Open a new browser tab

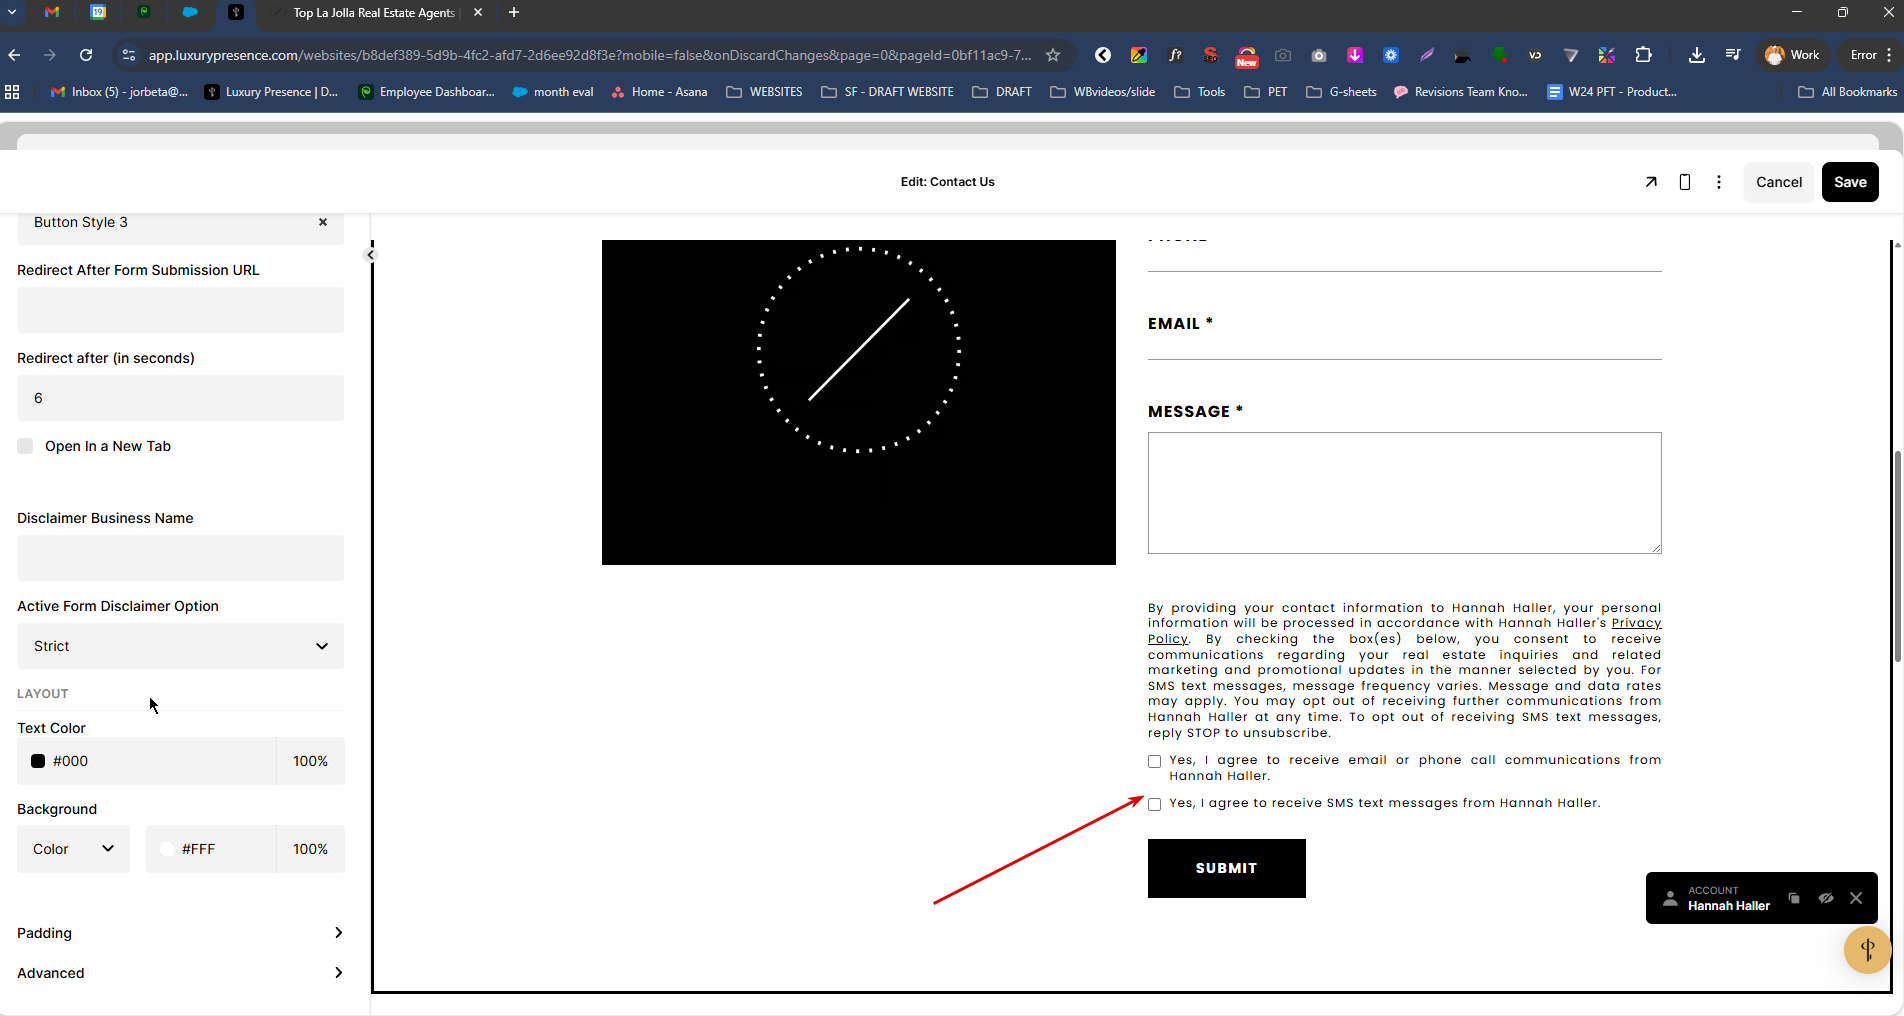click(514, 12)
